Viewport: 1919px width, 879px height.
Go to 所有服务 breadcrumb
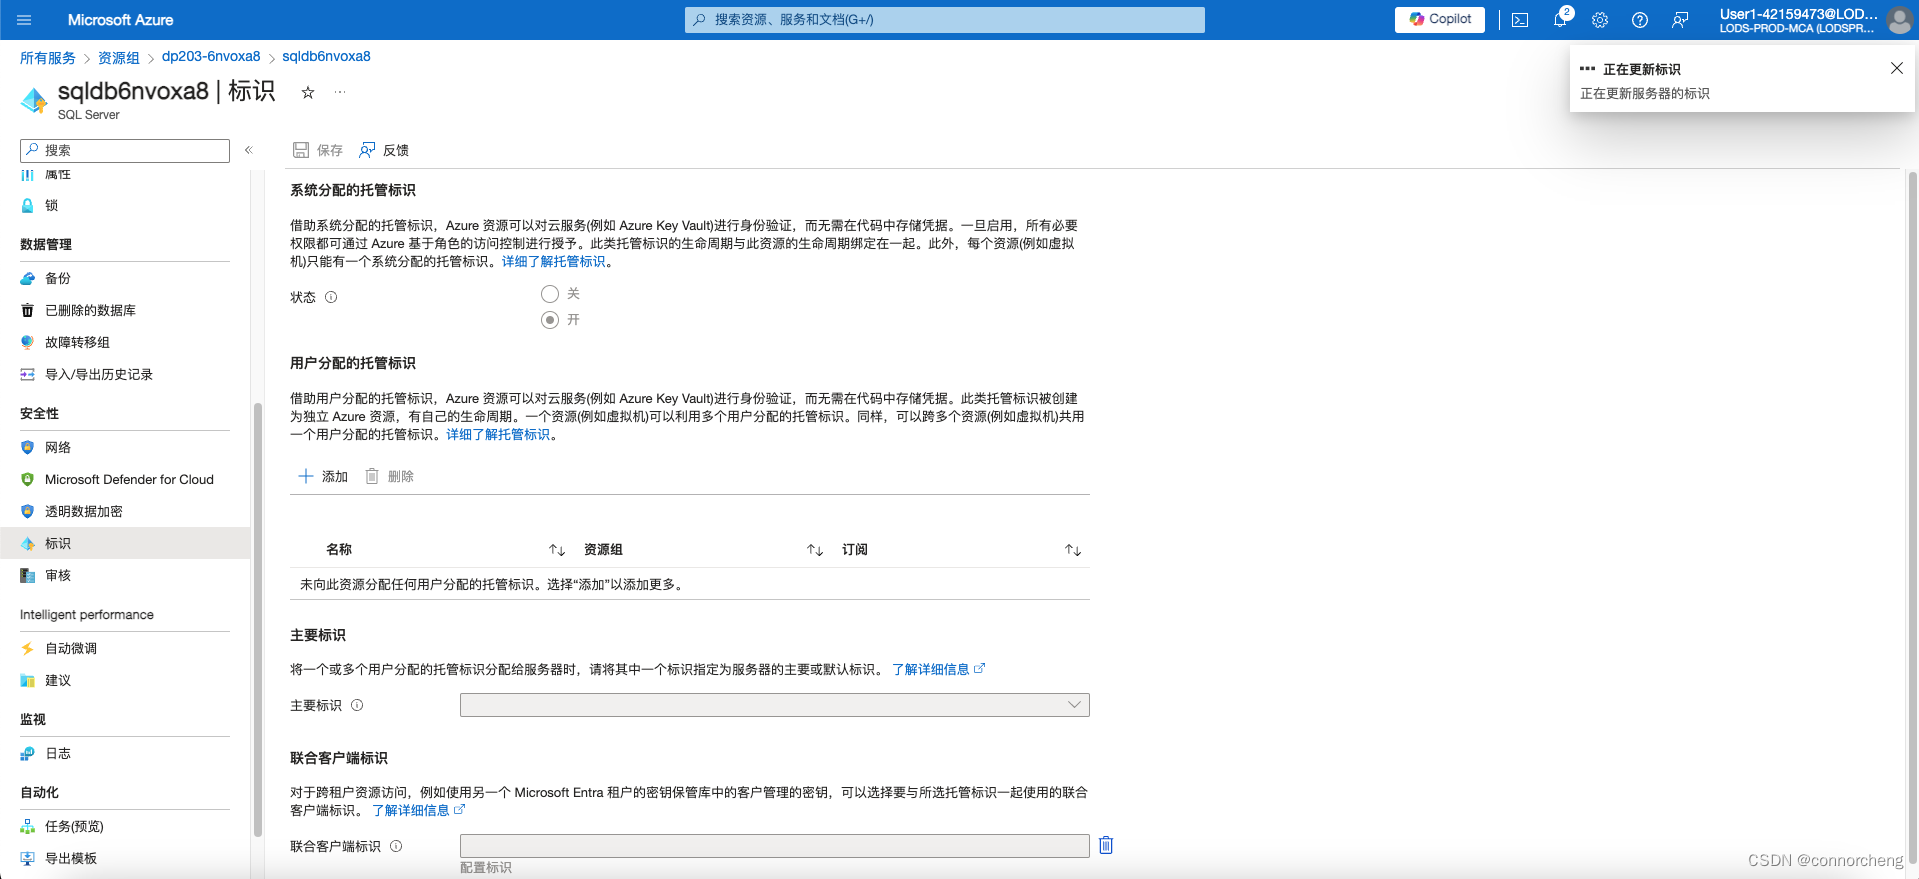(47, 57)
